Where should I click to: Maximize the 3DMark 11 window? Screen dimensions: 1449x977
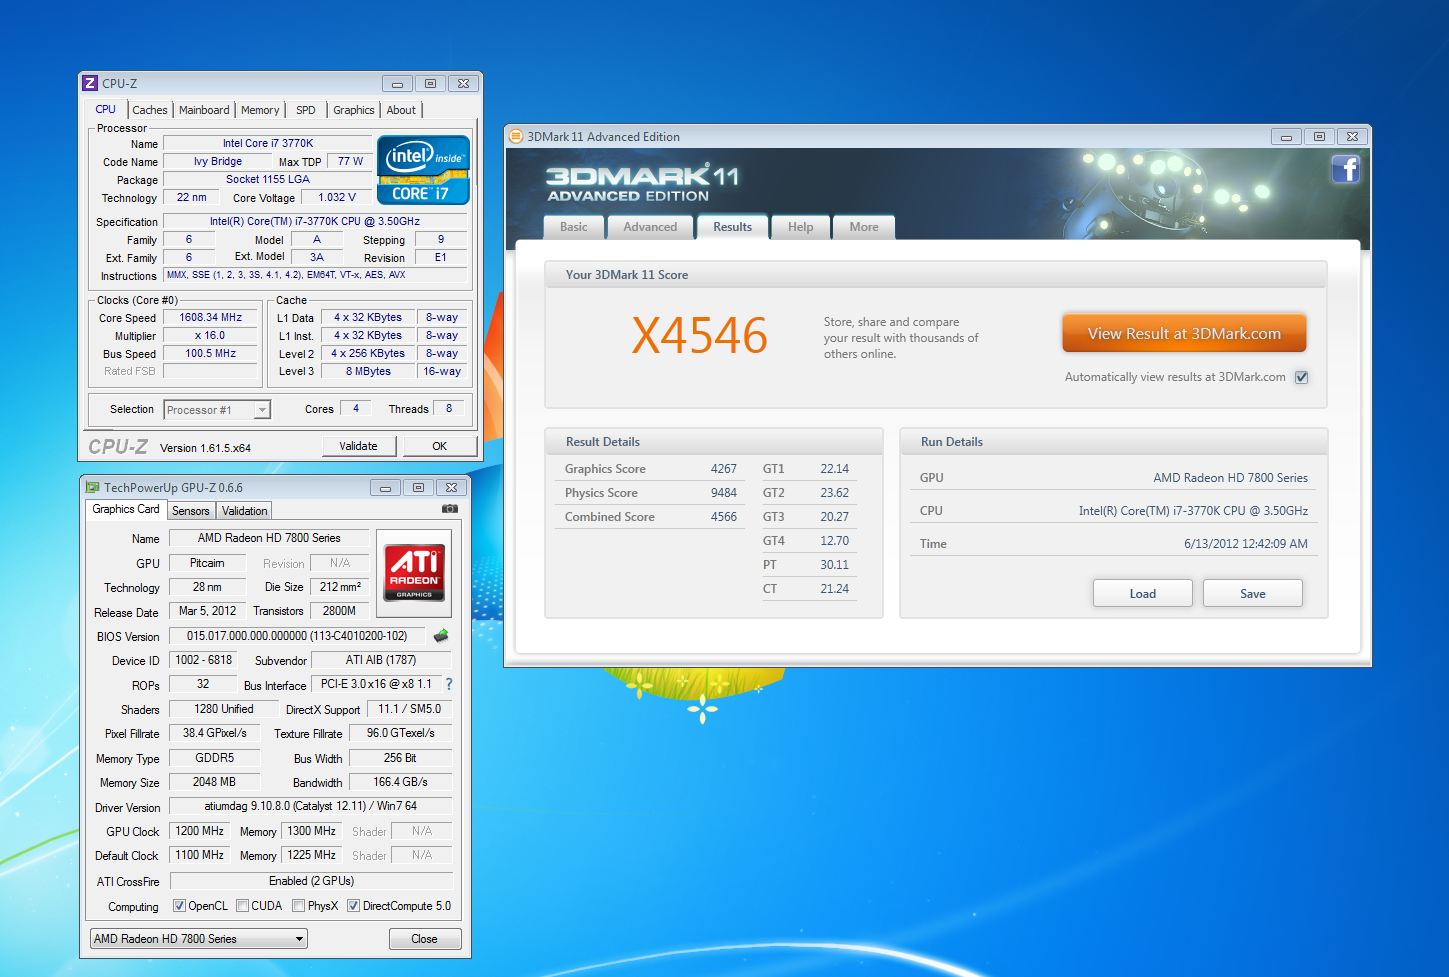(1319, 137)
